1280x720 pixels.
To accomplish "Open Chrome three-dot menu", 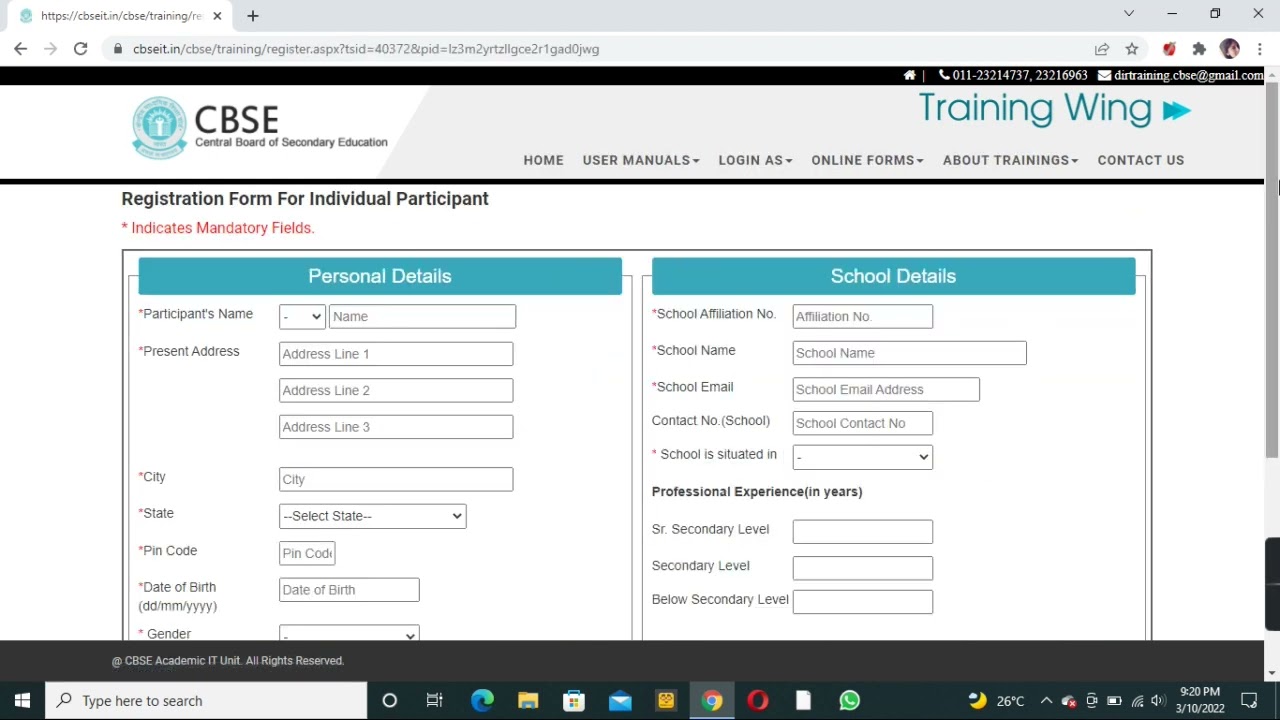I will [1259, 48].
